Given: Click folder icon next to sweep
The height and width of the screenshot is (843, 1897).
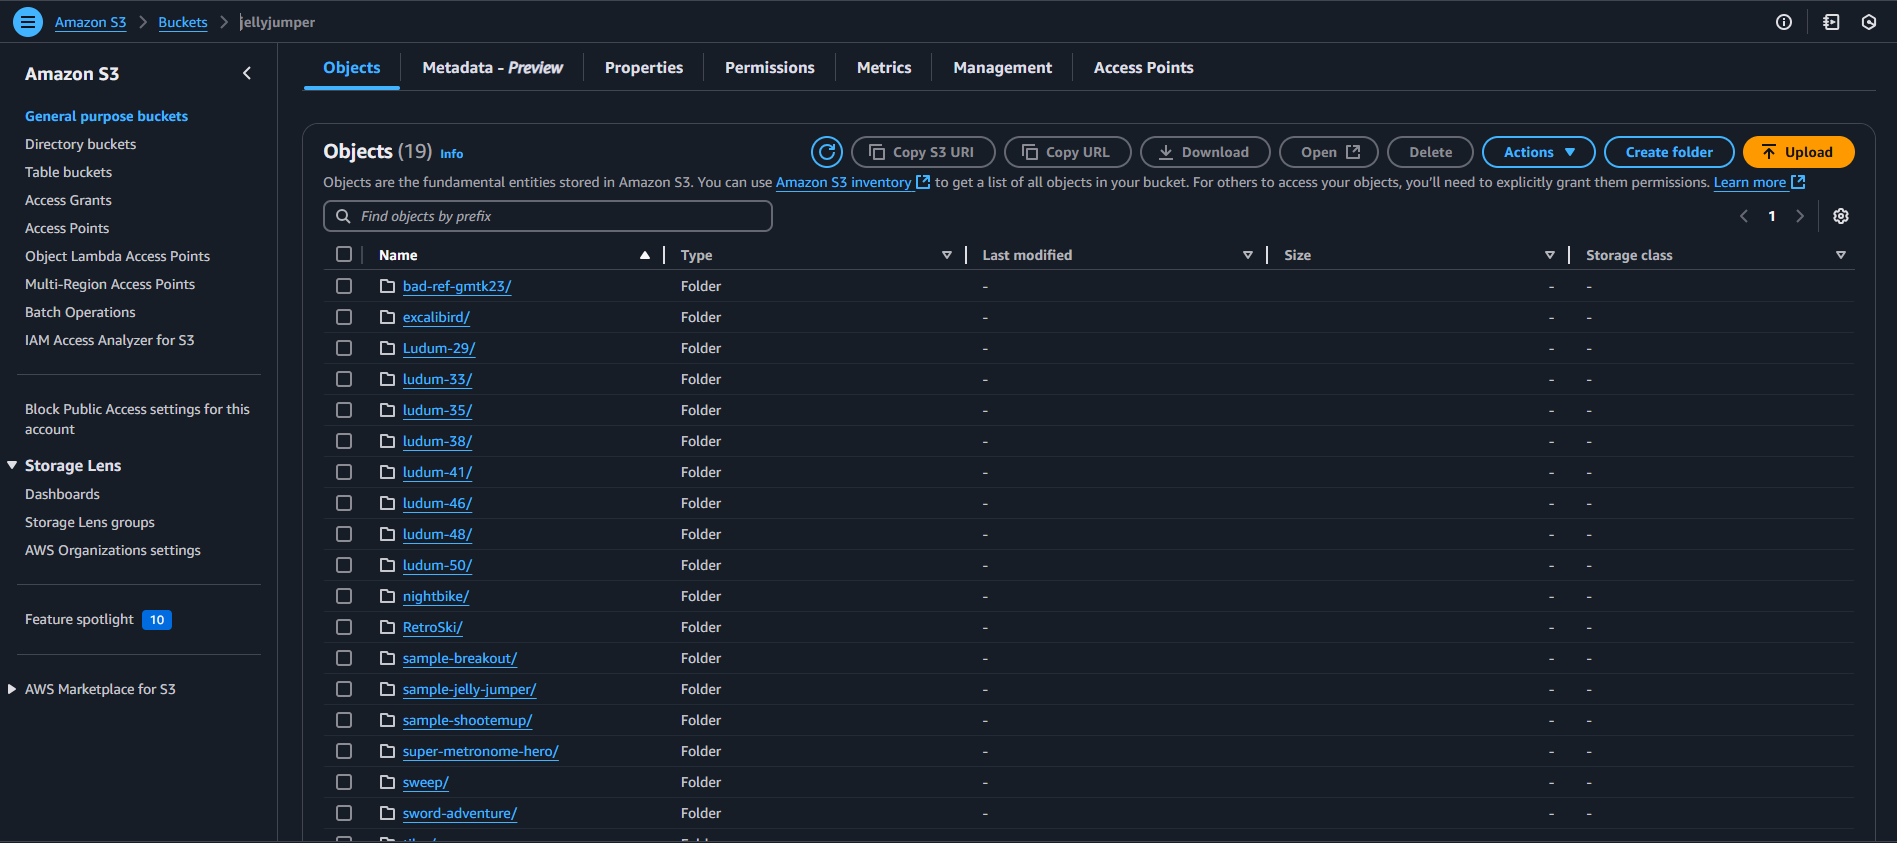Looking at the screenshot, I should coord(388,782).
